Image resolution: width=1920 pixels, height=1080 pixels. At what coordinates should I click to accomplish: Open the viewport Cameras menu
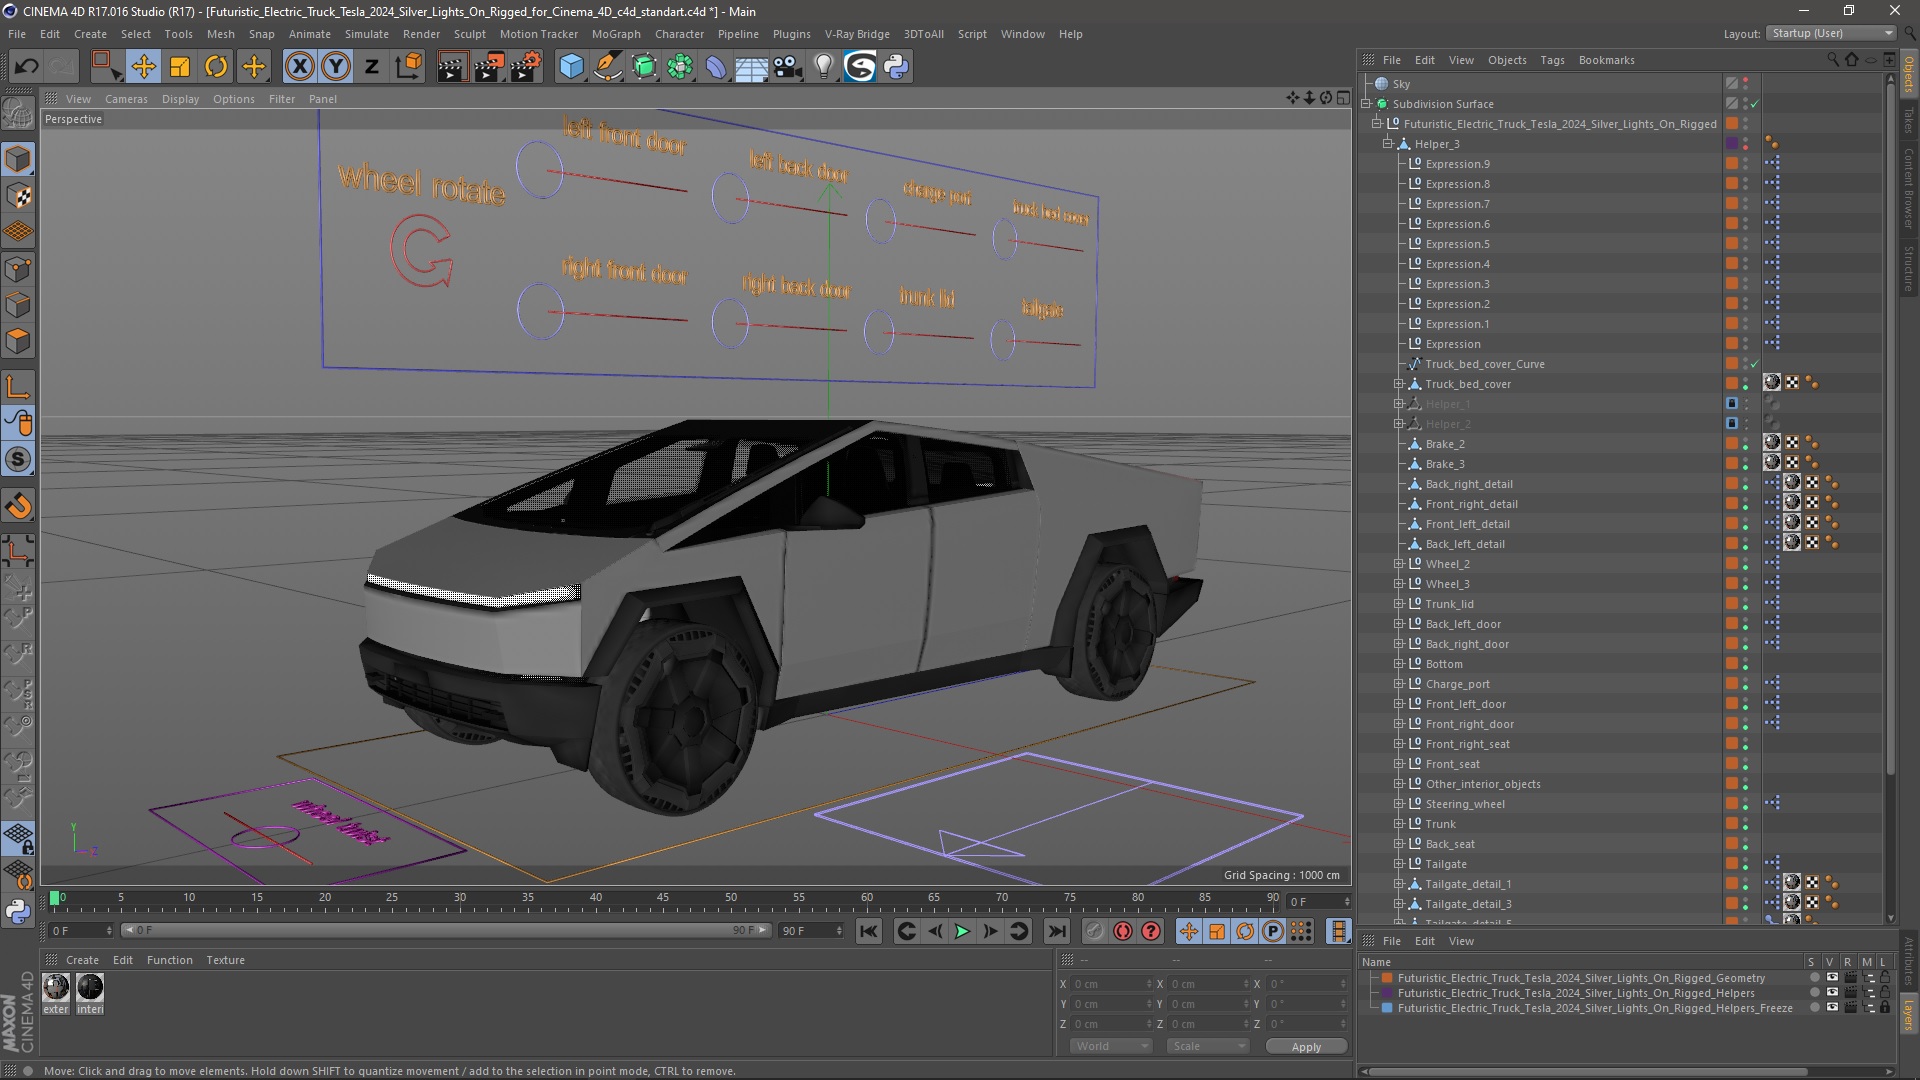click(126, 99)
